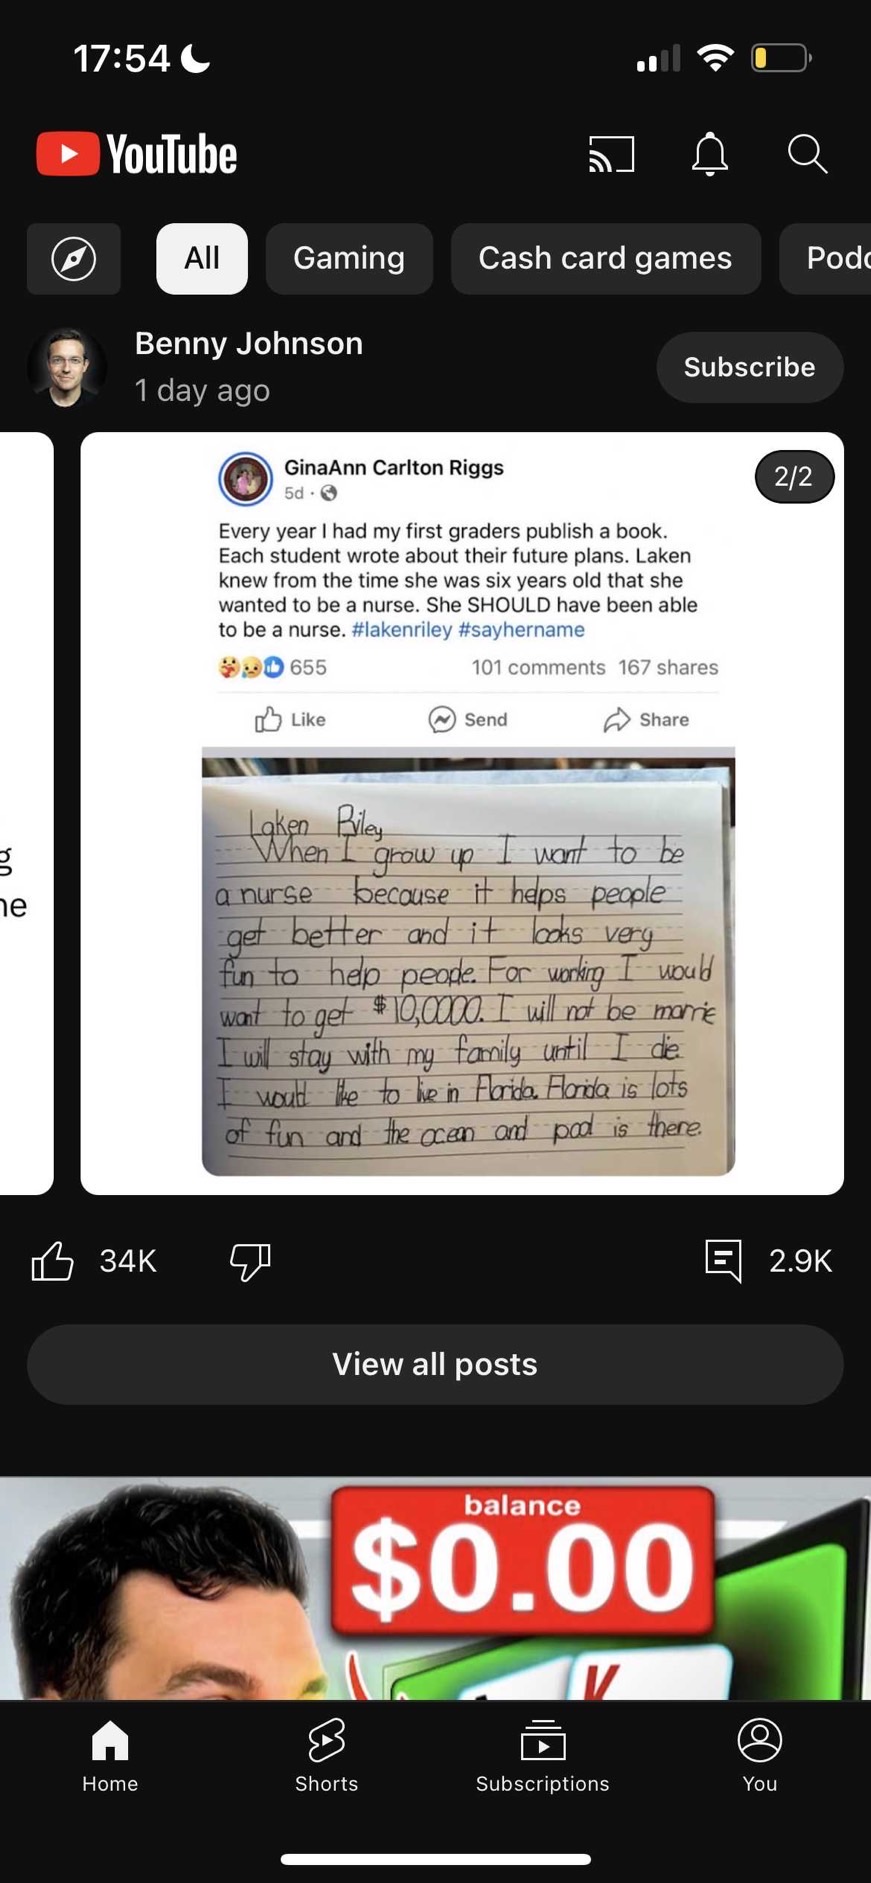
Task: Select the Gaming filter chip
Action: [x=349, y=259]
